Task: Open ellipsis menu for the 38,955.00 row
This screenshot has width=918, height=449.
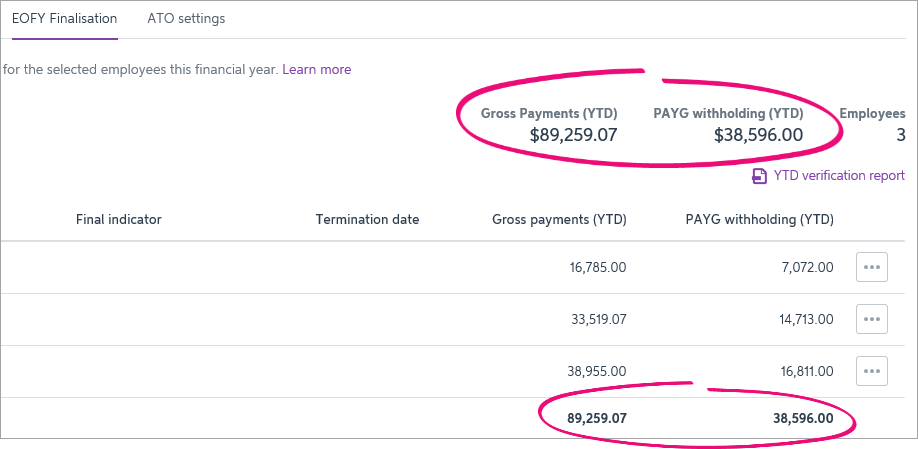Action: coord(871,370)
